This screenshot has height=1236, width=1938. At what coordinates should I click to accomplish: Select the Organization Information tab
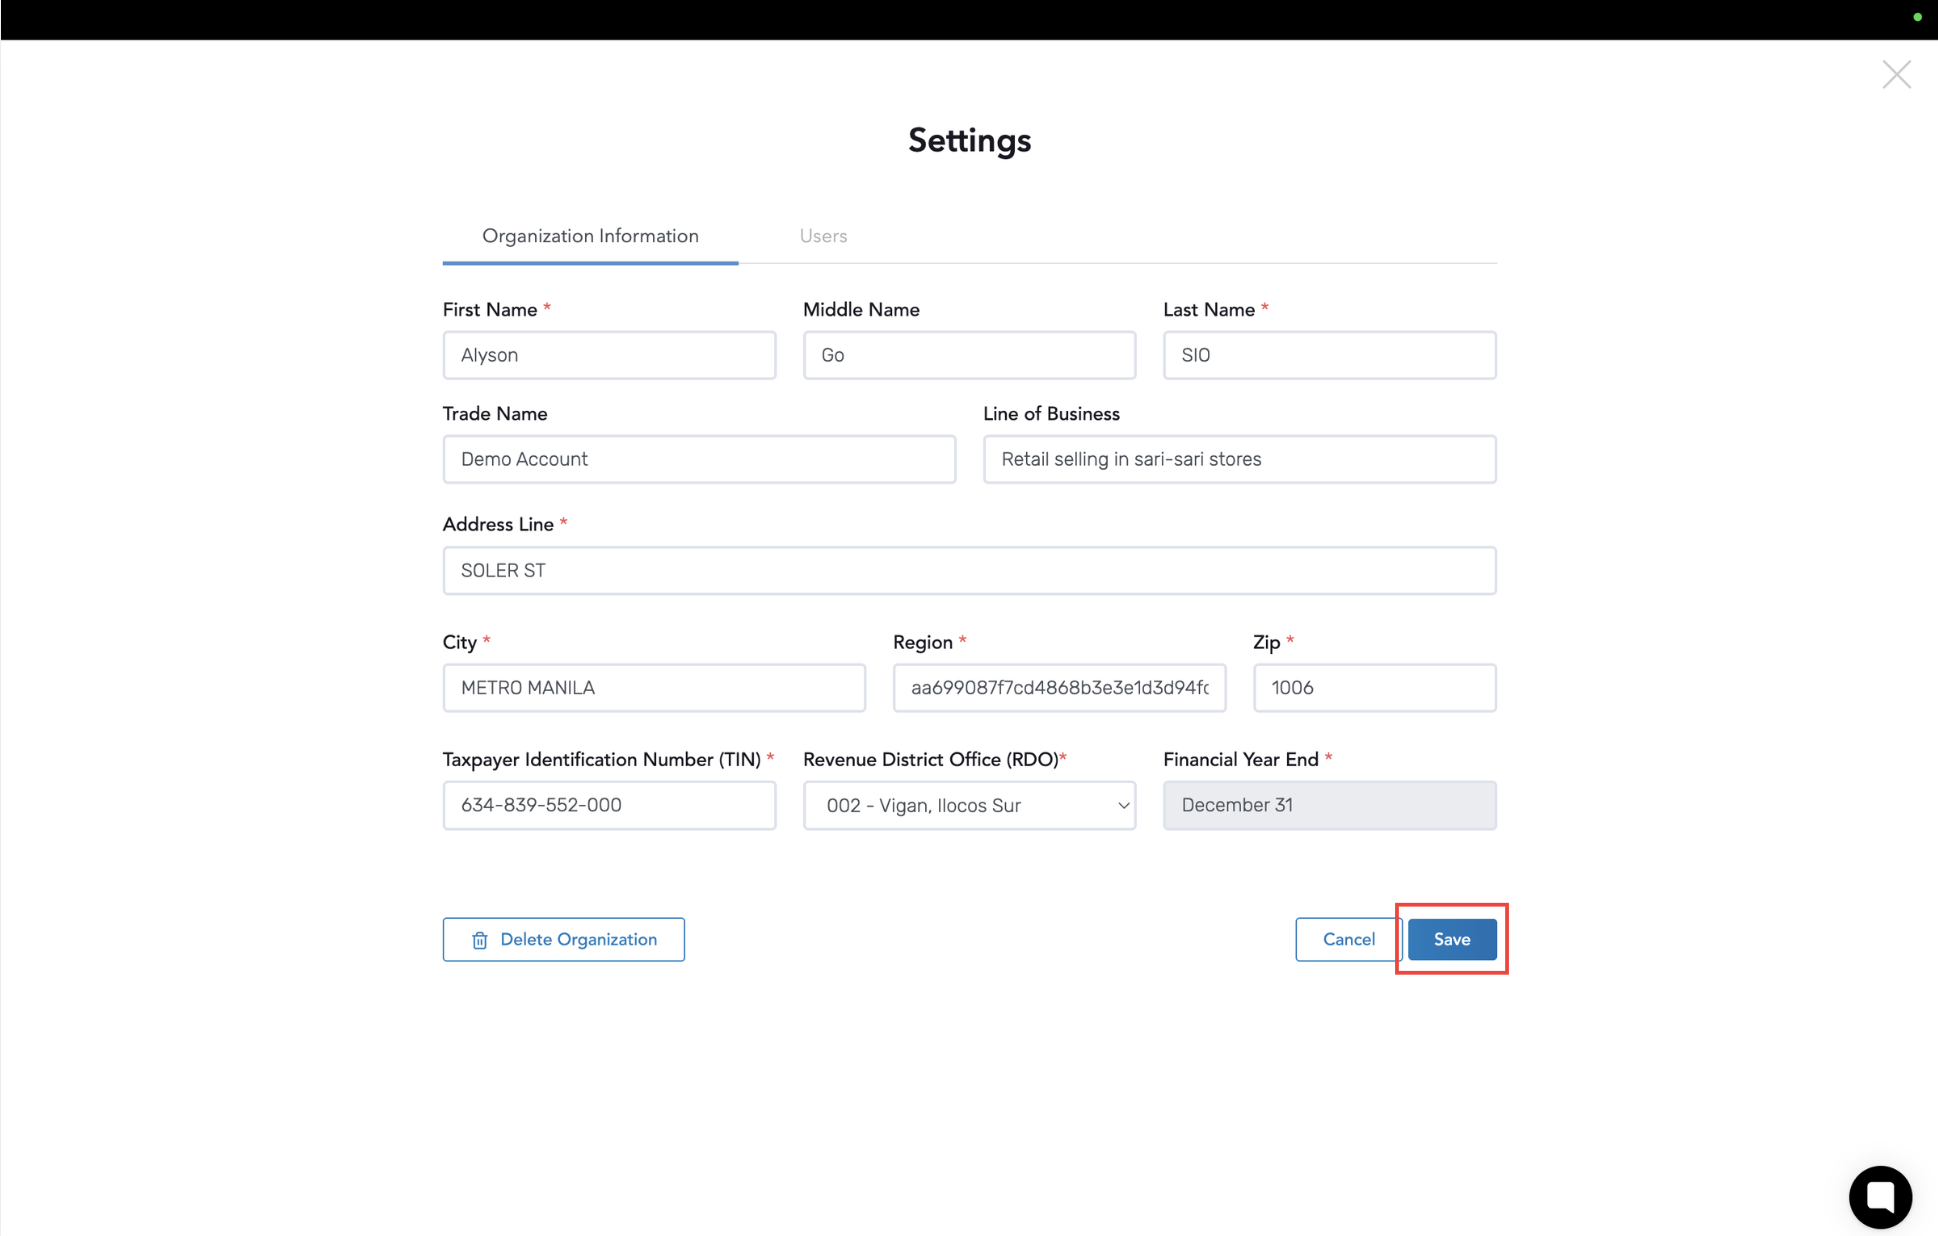pyautogui.click(x=590, y=236)
